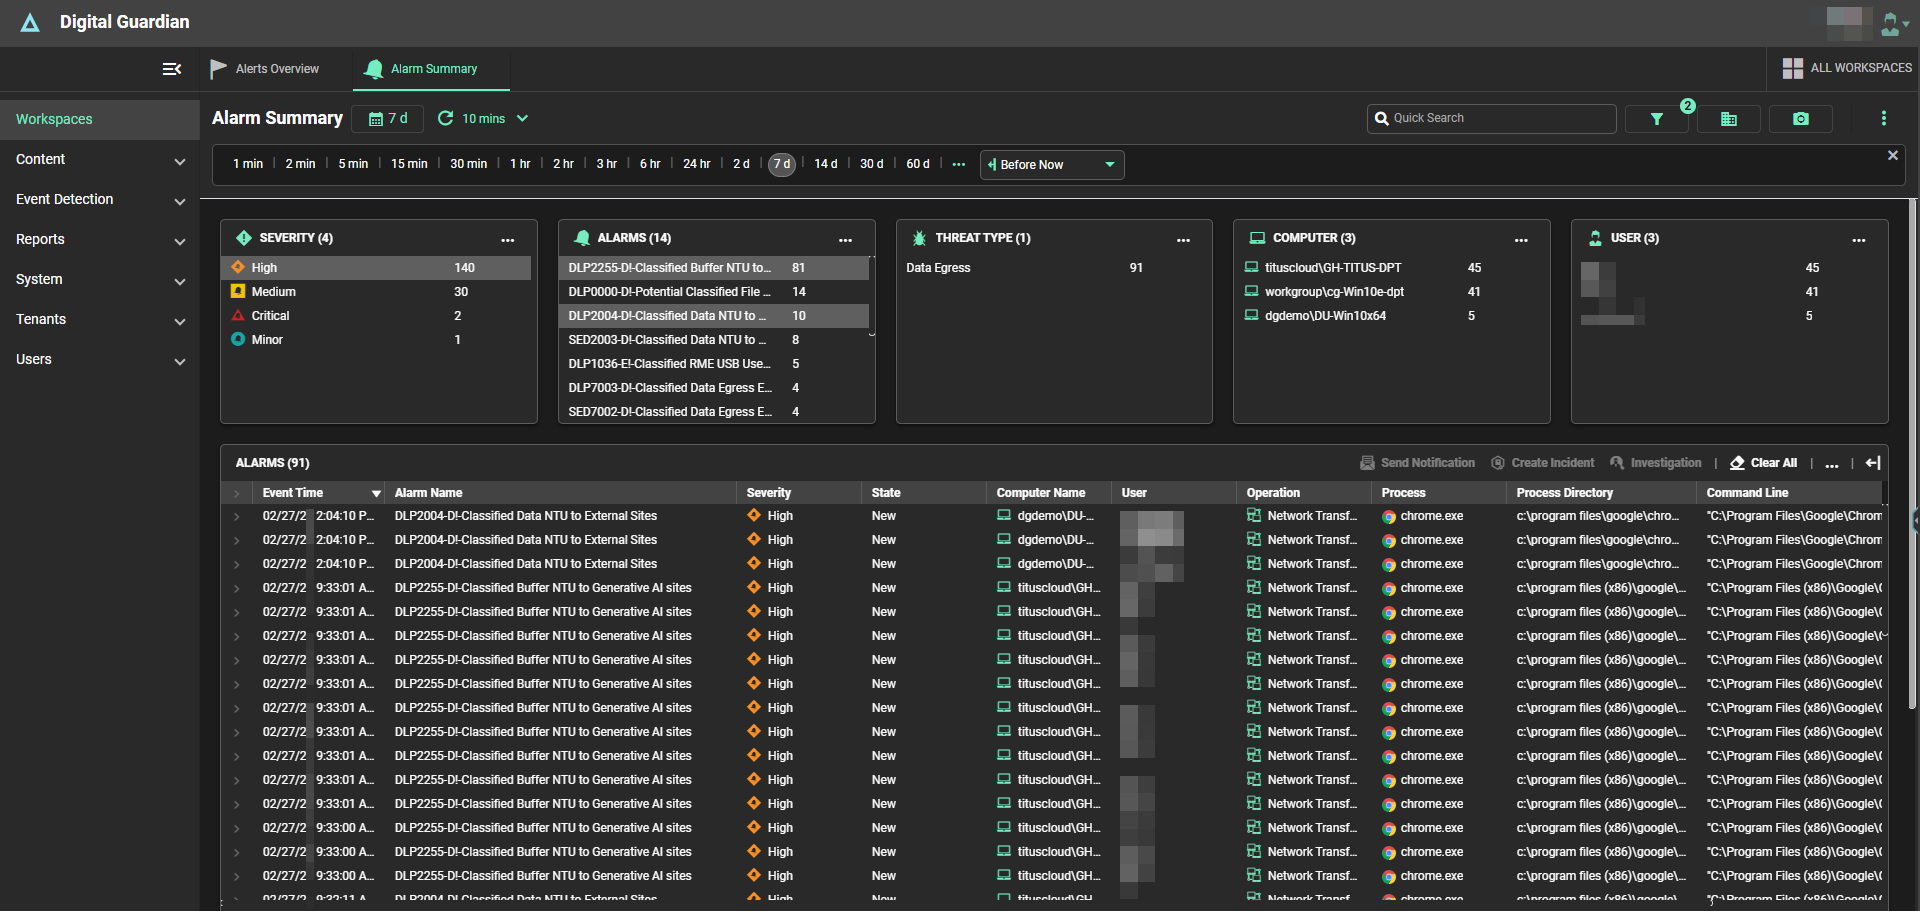Expand the Users sidebar section

point(100,360)
